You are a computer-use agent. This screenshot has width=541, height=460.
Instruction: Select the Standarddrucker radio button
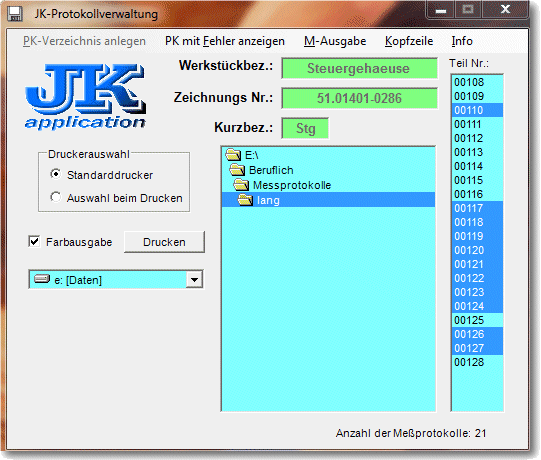pyautogui.click(x=56, y=174)
